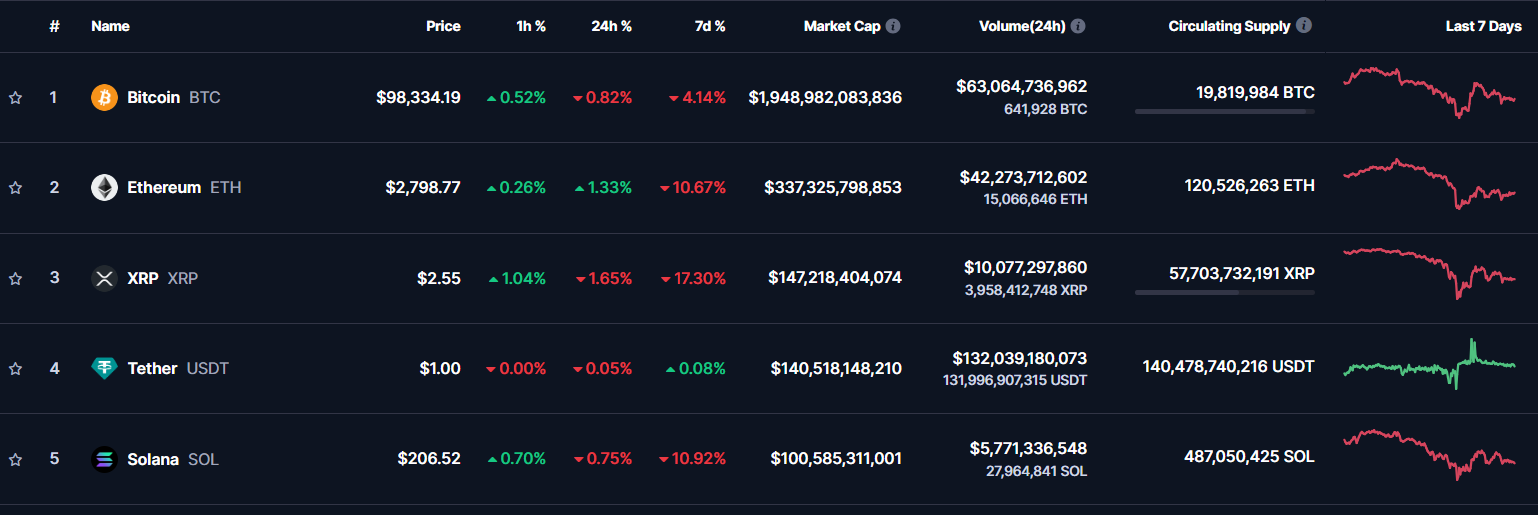Image resolution: width=1538 pixels, height=515 pixels.
Task: Open Tether green 7-day sparkline chart
Action: 1430,364
